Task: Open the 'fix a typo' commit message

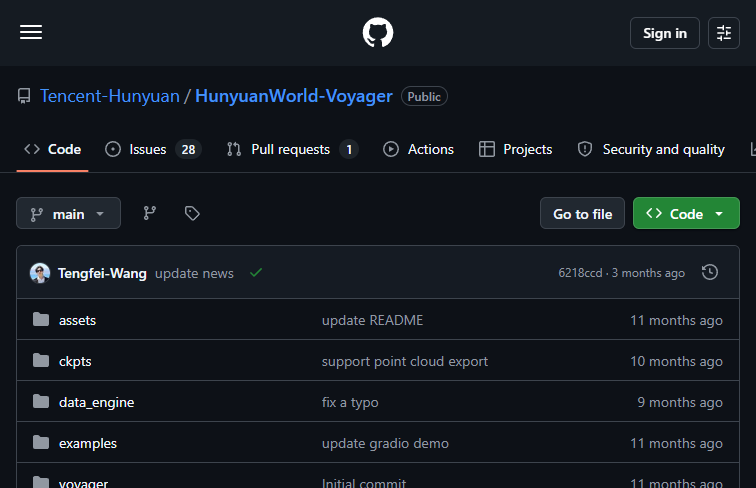Action: [350, 403]
